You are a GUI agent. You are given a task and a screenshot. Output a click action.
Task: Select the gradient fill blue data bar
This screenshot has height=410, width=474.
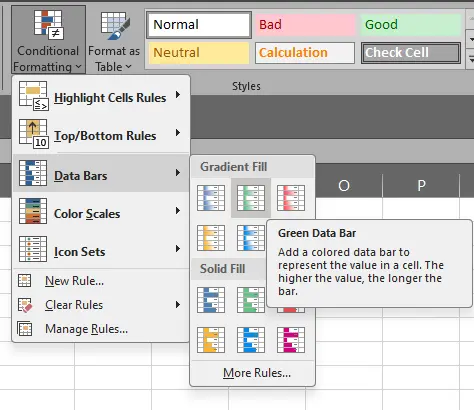point(211,198)
